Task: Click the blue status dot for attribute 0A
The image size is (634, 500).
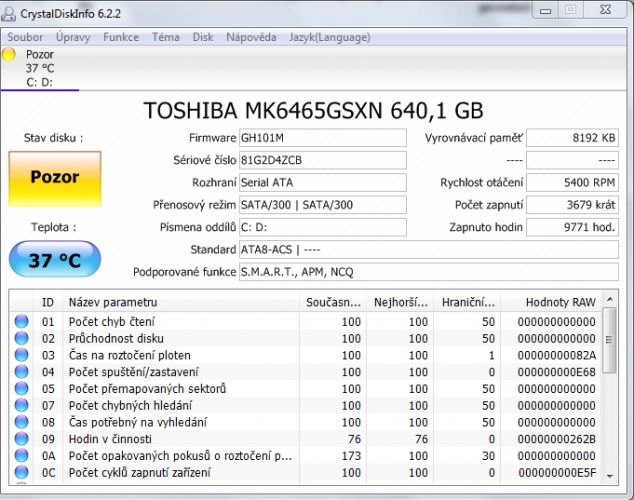Action: (21, 456)
